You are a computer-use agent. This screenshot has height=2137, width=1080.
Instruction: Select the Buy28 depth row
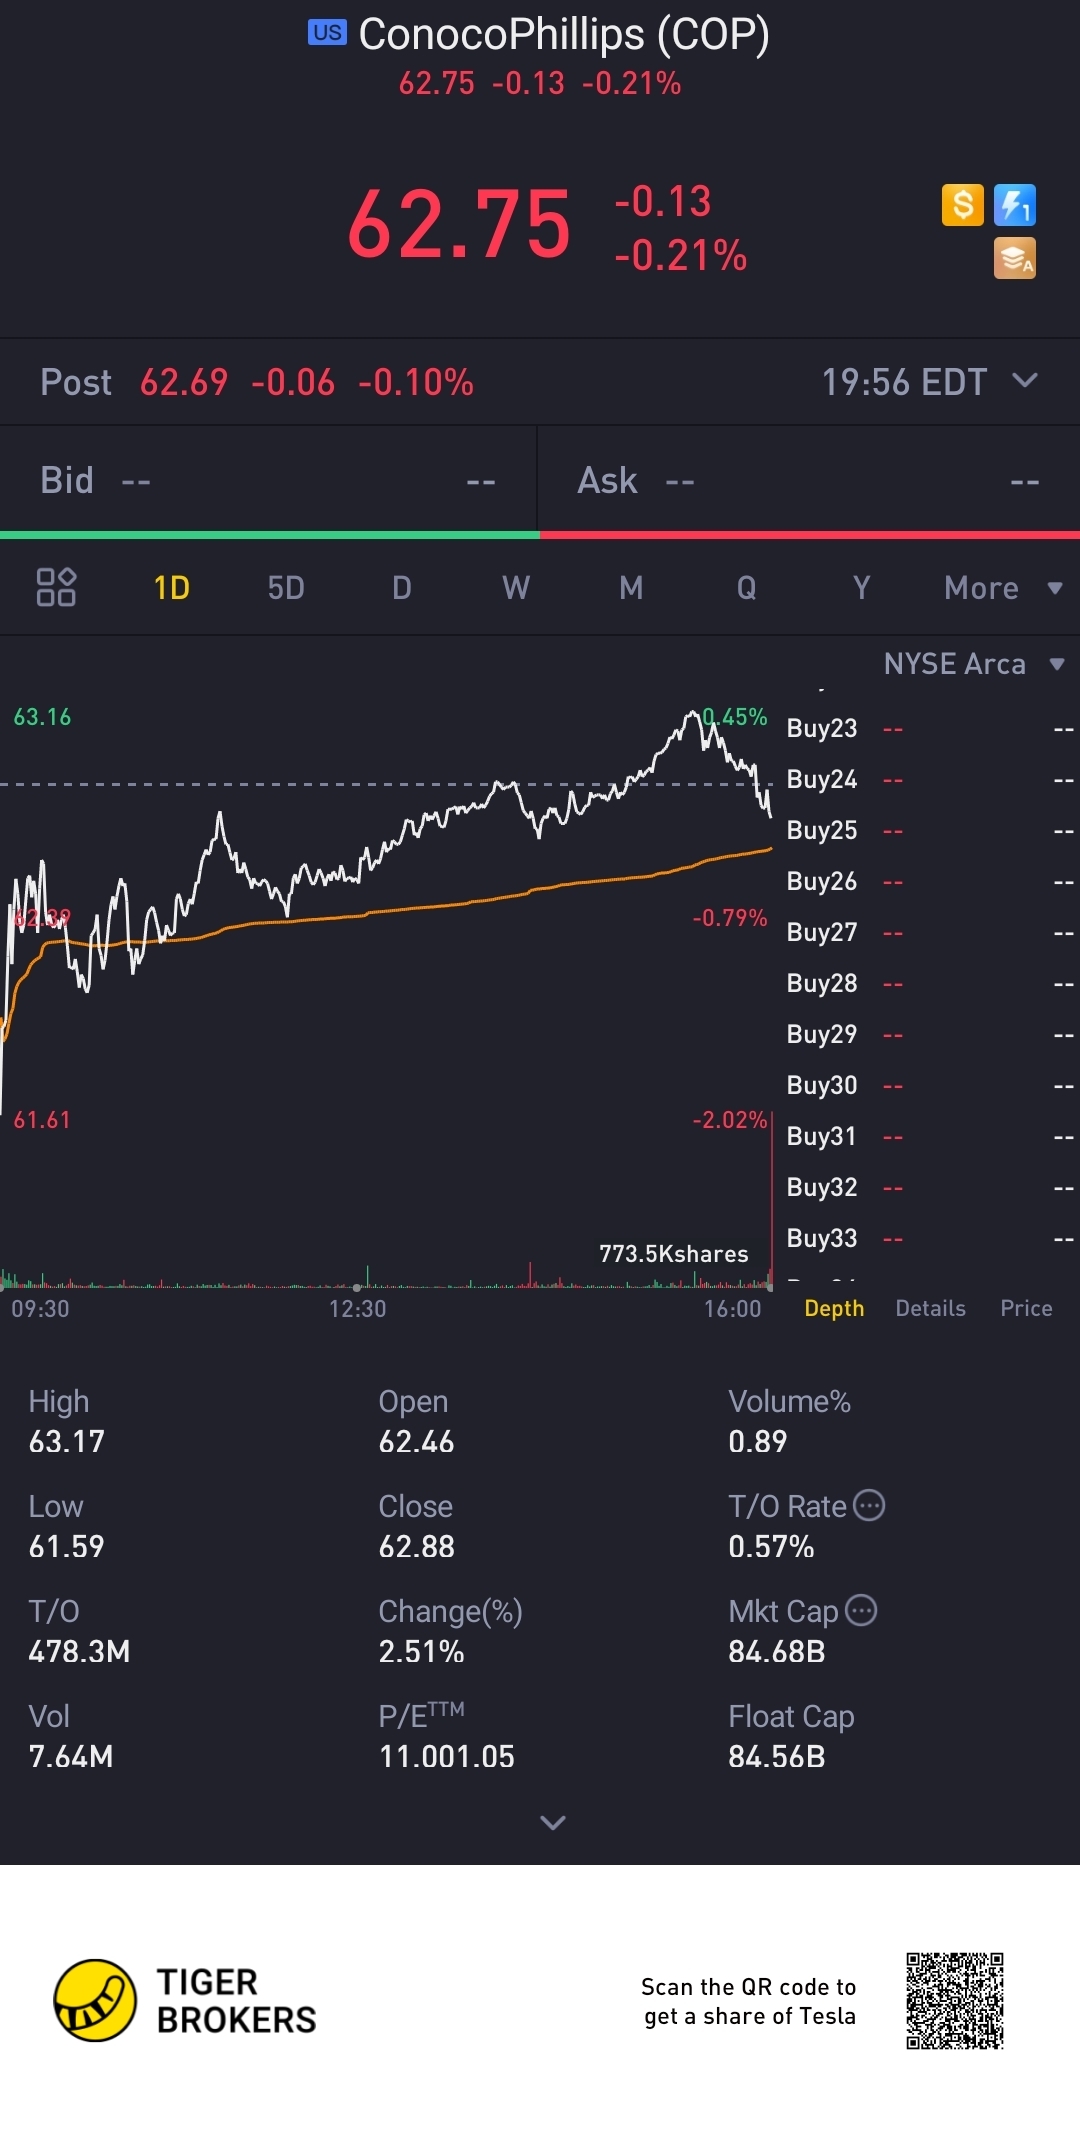[x=930, y=983]
